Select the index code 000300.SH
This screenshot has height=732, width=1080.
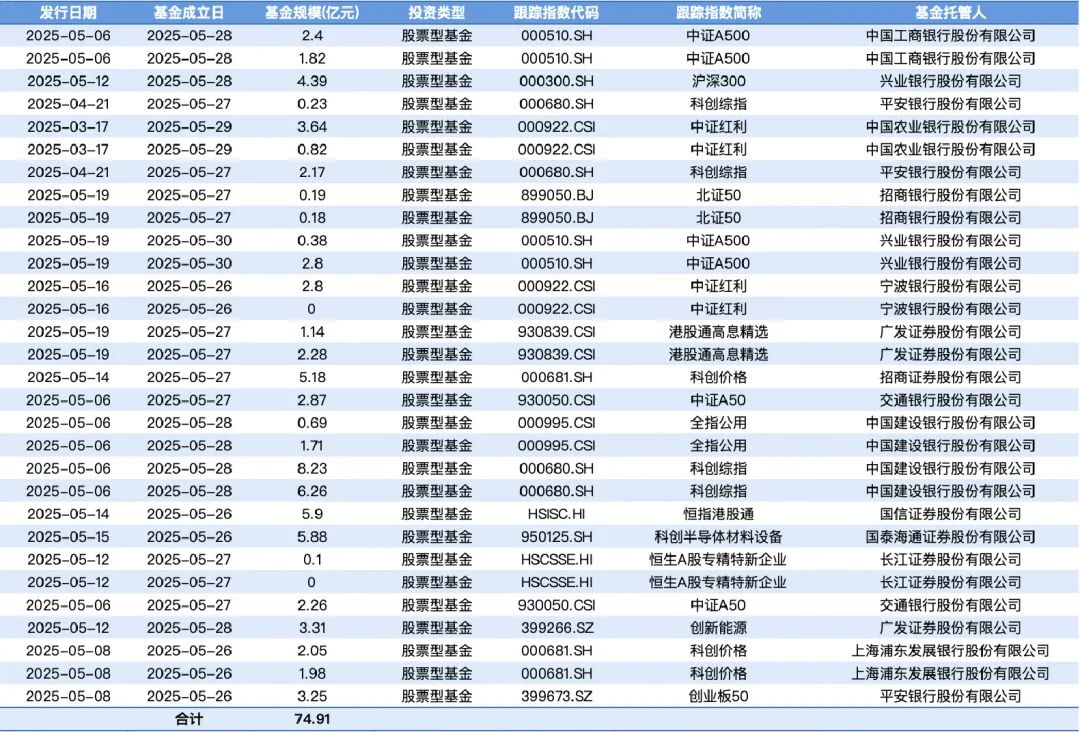[x=556, y=81]
